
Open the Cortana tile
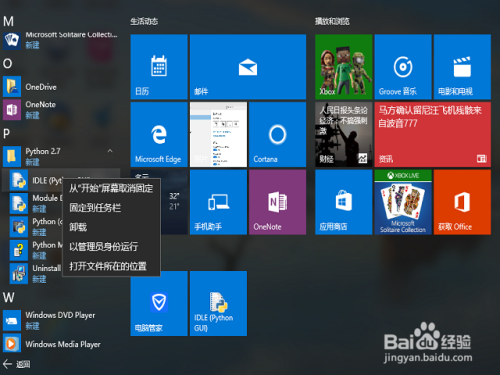(277, 134)
